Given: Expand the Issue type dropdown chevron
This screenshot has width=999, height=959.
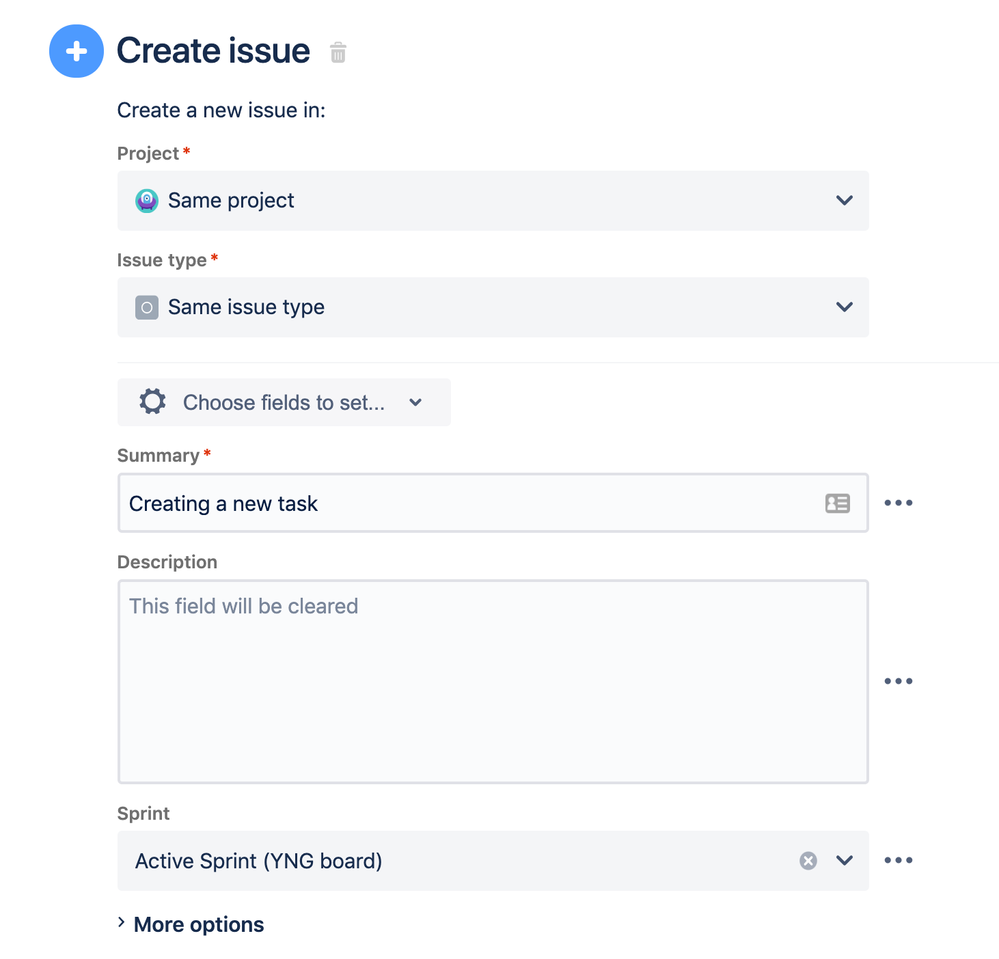Looking at the screenshot, I should click(844, 307).
